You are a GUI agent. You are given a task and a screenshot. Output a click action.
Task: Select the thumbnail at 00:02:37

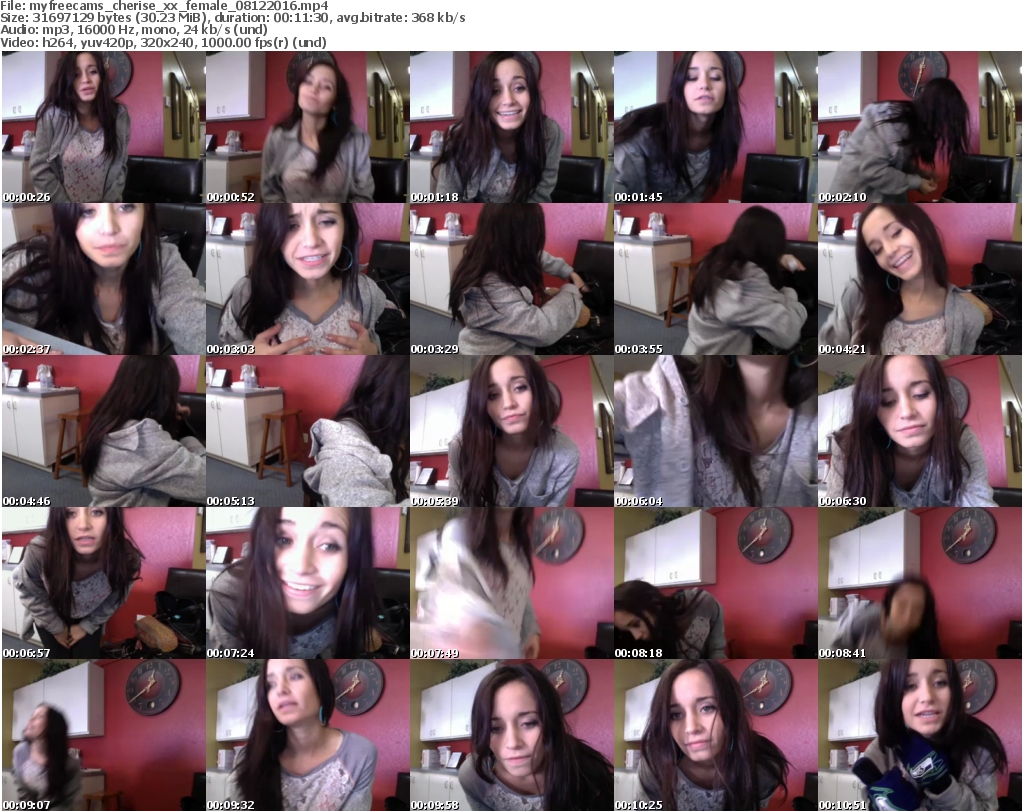pyautogui.click(x=104, y=279)
